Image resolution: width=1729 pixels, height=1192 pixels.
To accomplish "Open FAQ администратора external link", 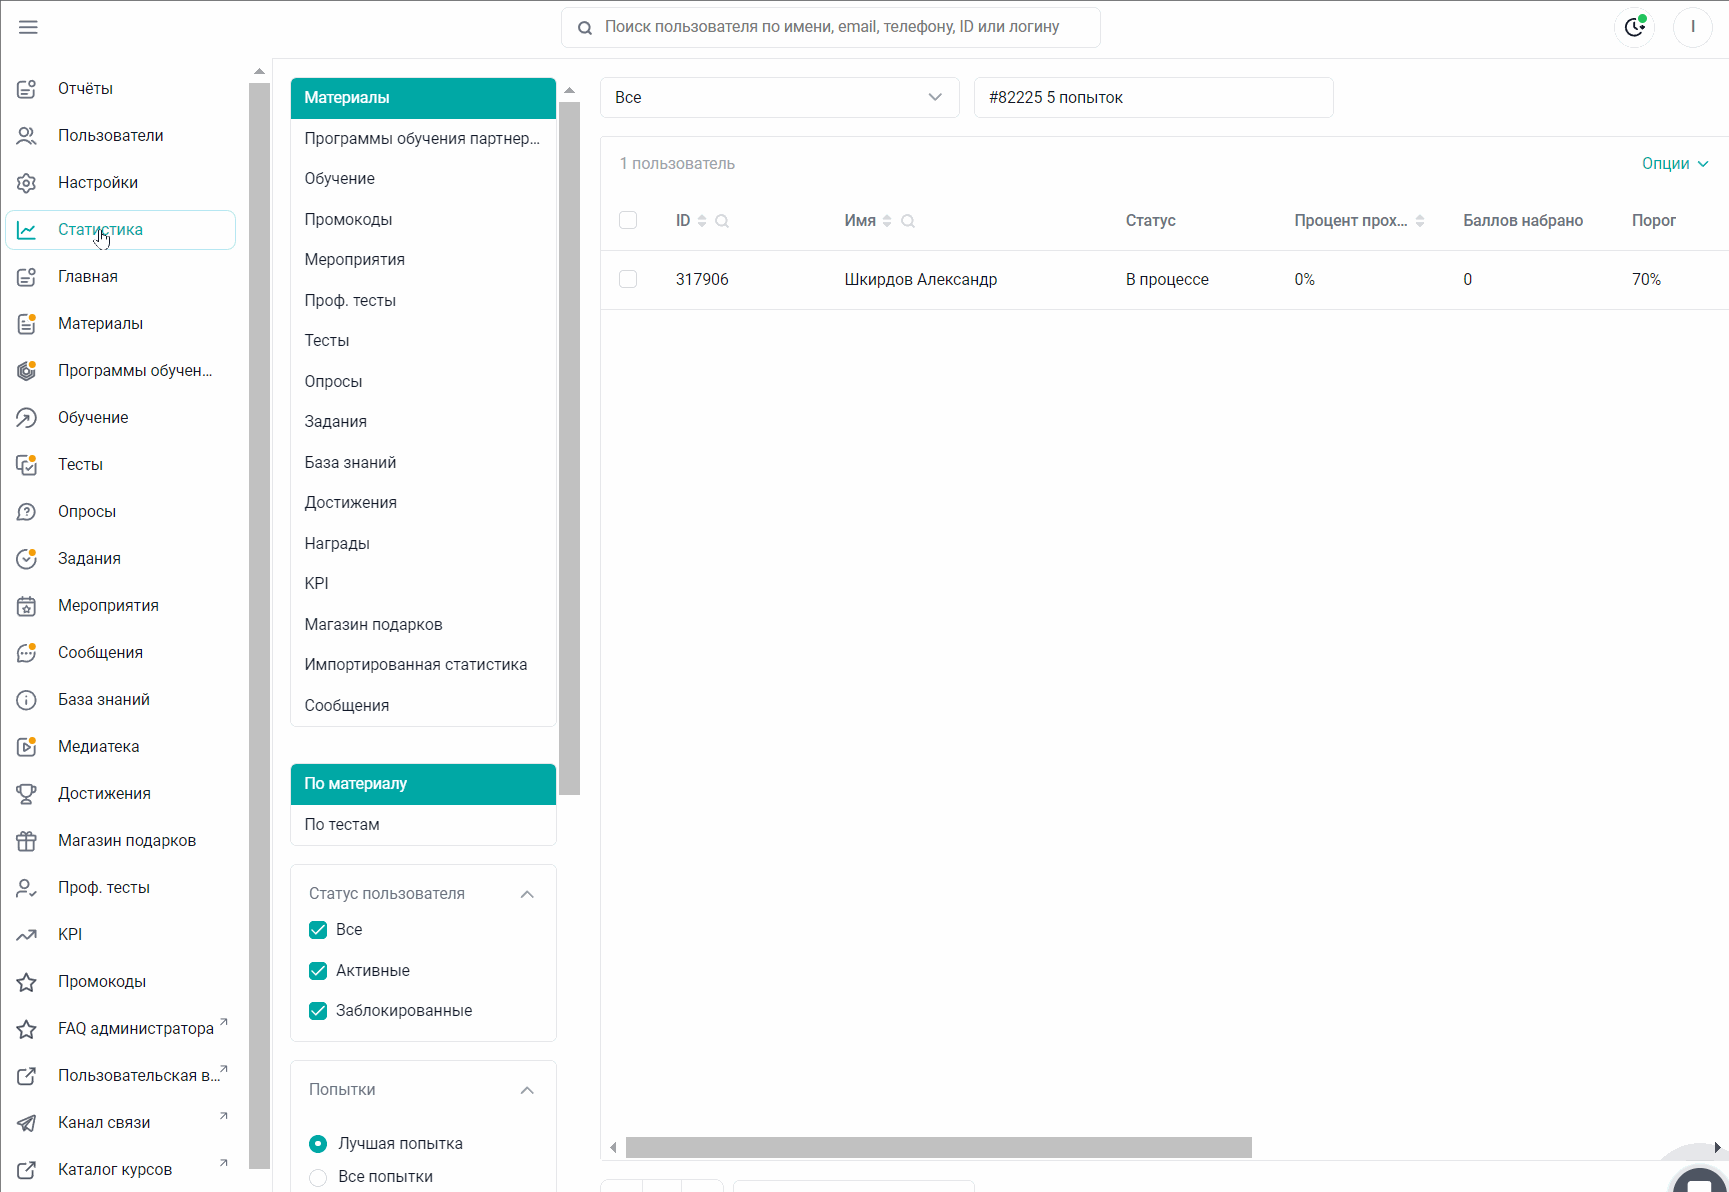I will [120, 1029].
